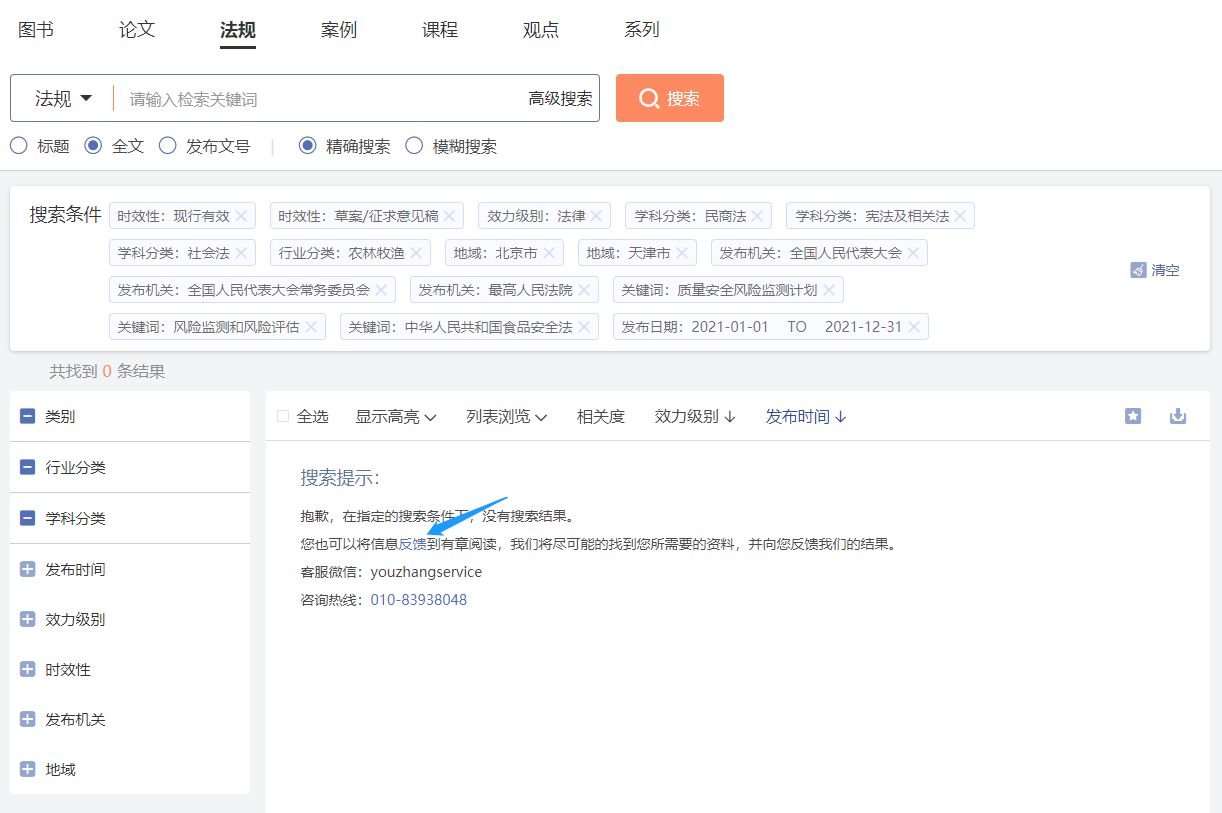The width and height of the screenshot is (1222, 813).
Task: Open the 高级搜索 advanced search link
Action: pos(560,99)
